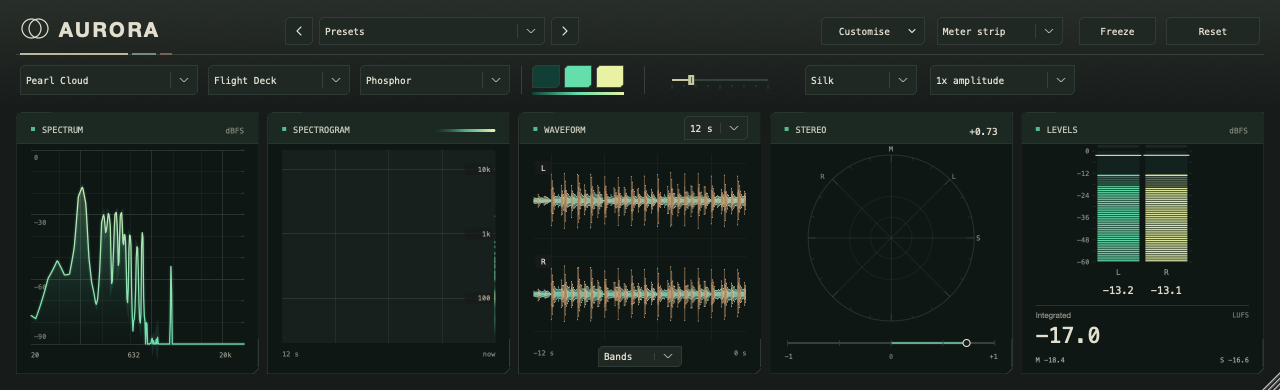Click the R waveform channel label

point(543,261)
